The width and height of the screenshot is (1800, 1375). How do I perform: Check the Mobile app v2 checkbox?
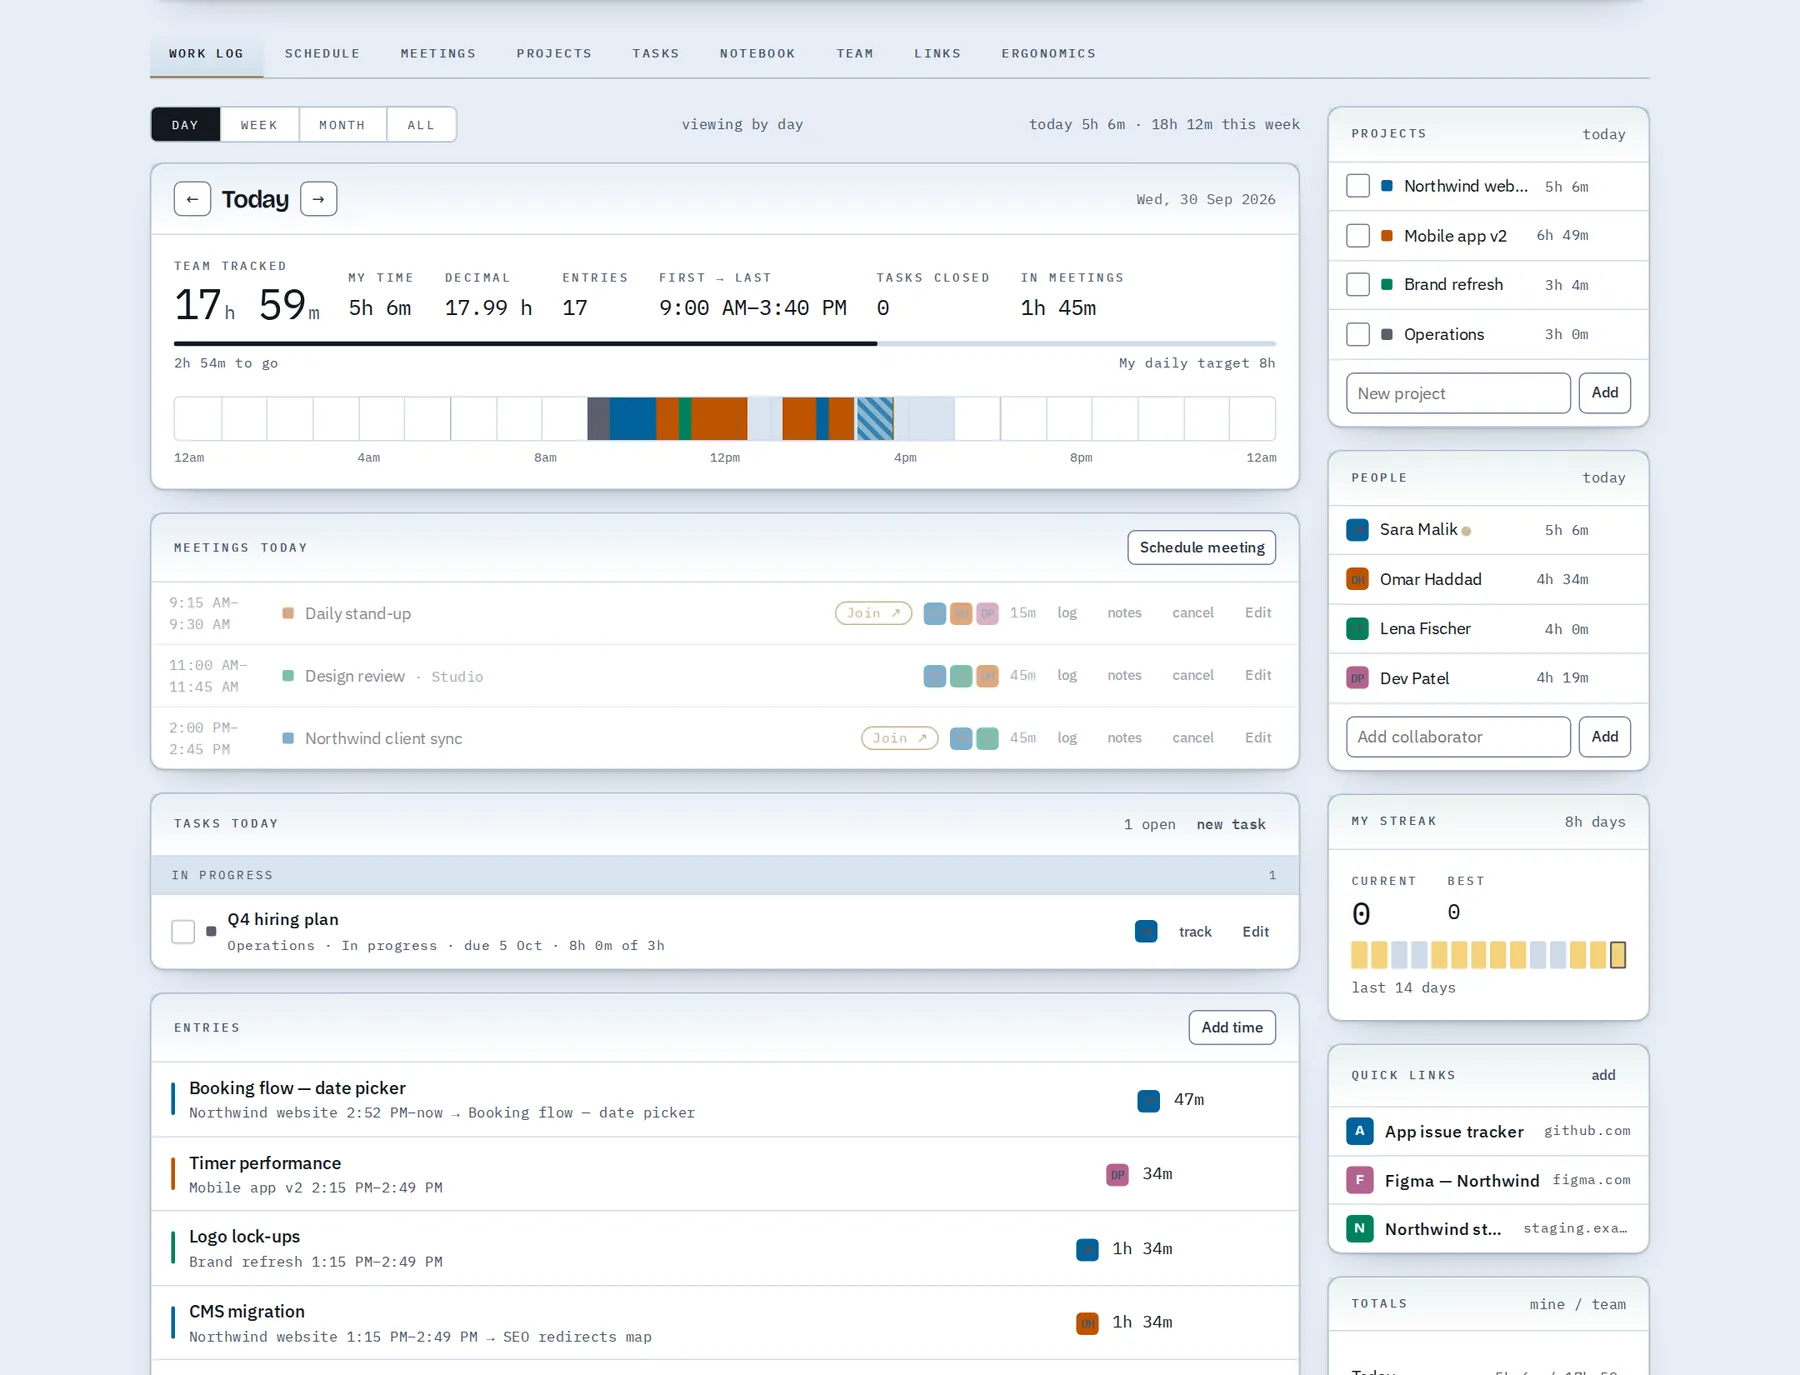[x=1357, y=236]
